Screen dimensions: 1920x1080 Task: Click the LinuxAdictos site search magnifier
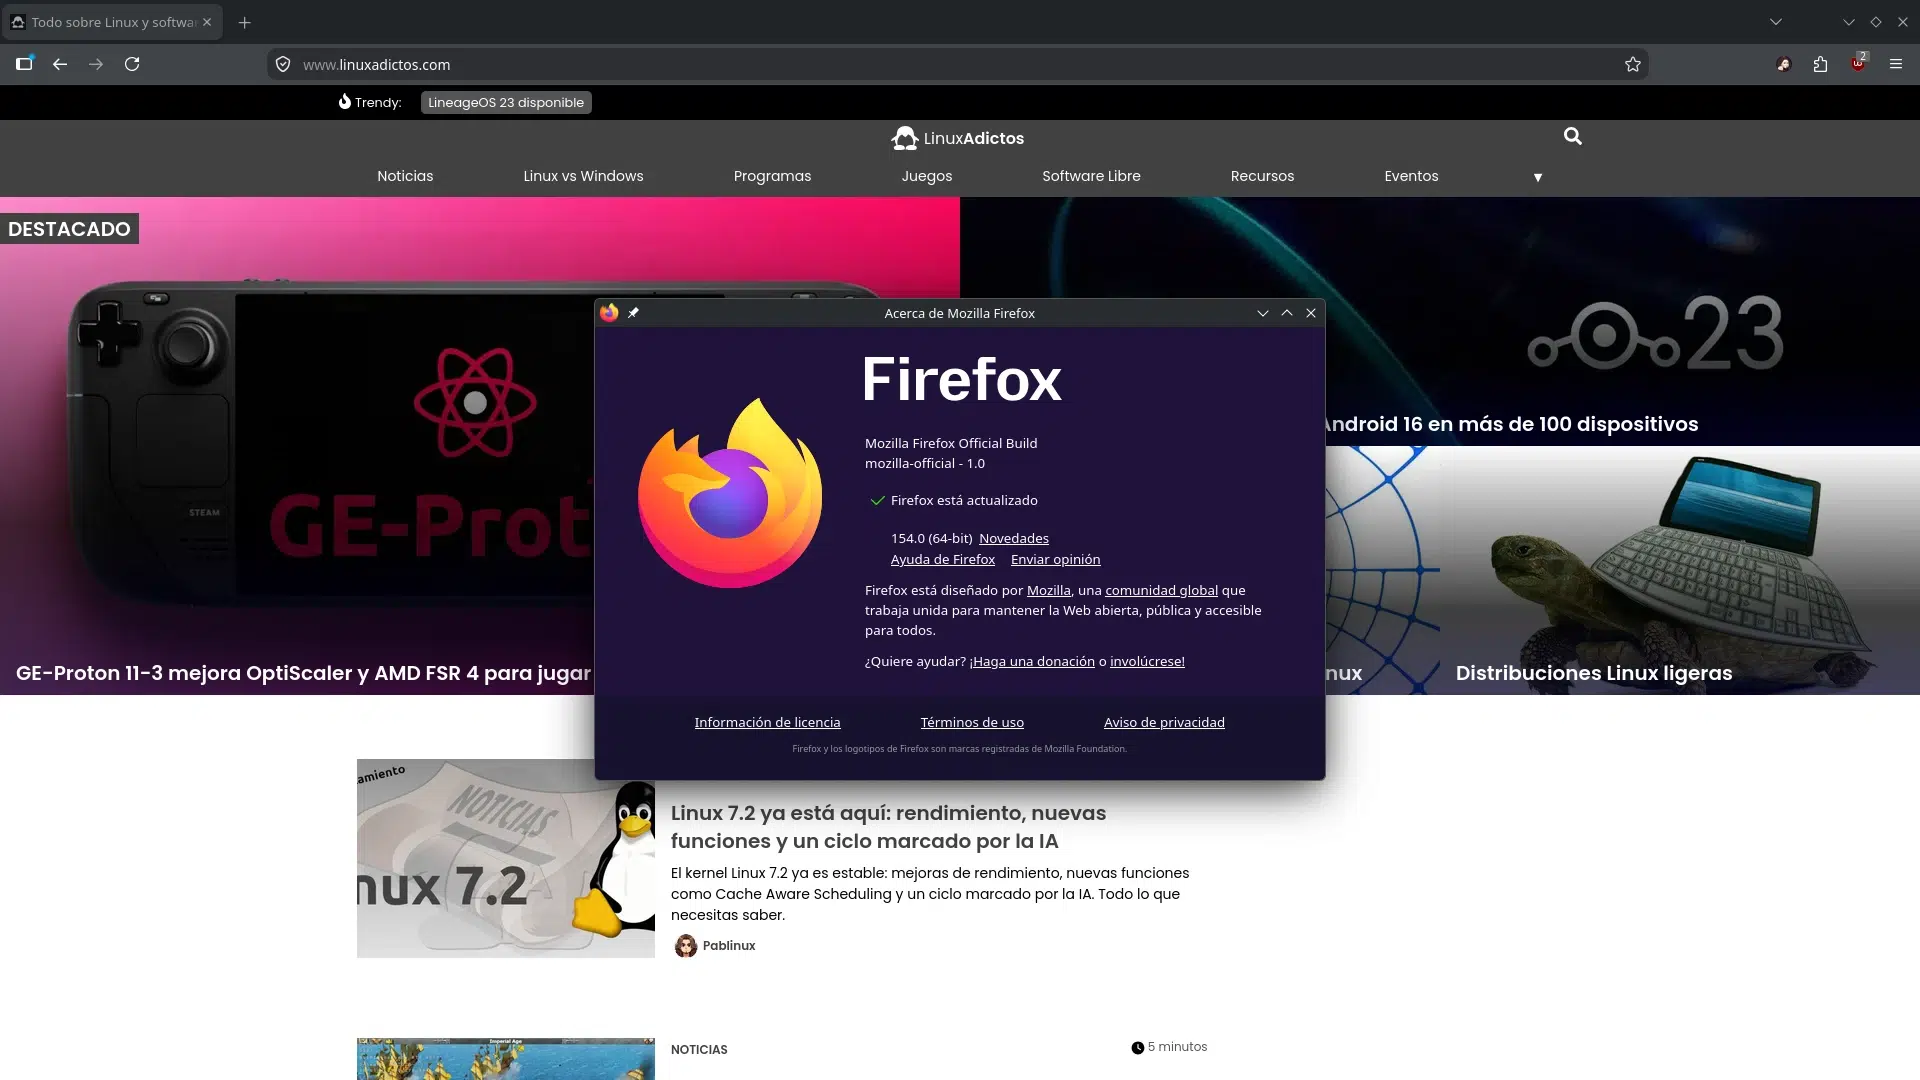point(1573,136)
